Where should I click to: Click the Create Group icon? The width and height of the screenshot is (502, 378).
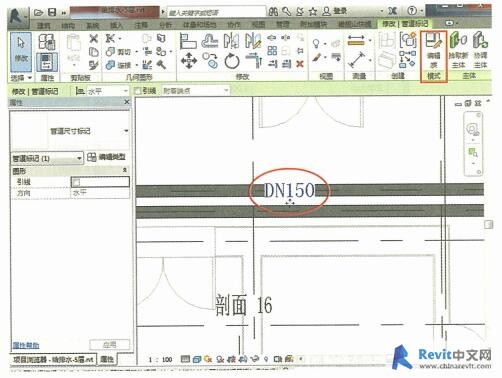coord(408,40)
